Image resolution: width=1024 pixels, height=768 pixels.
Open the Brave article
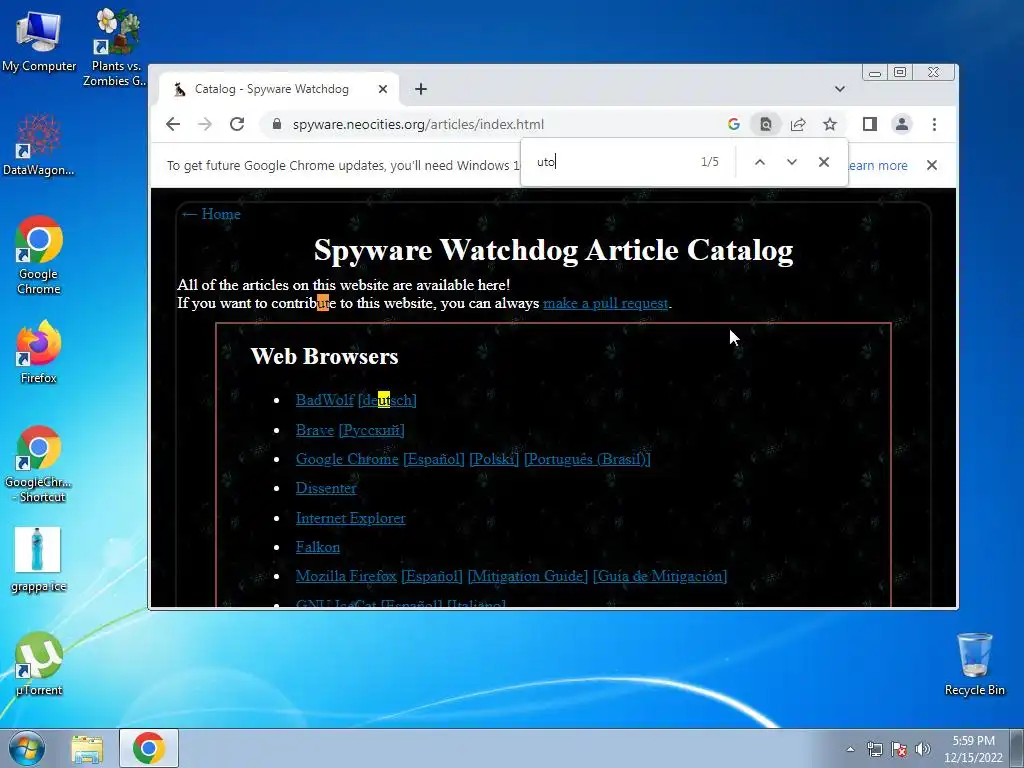pos(314,430)
